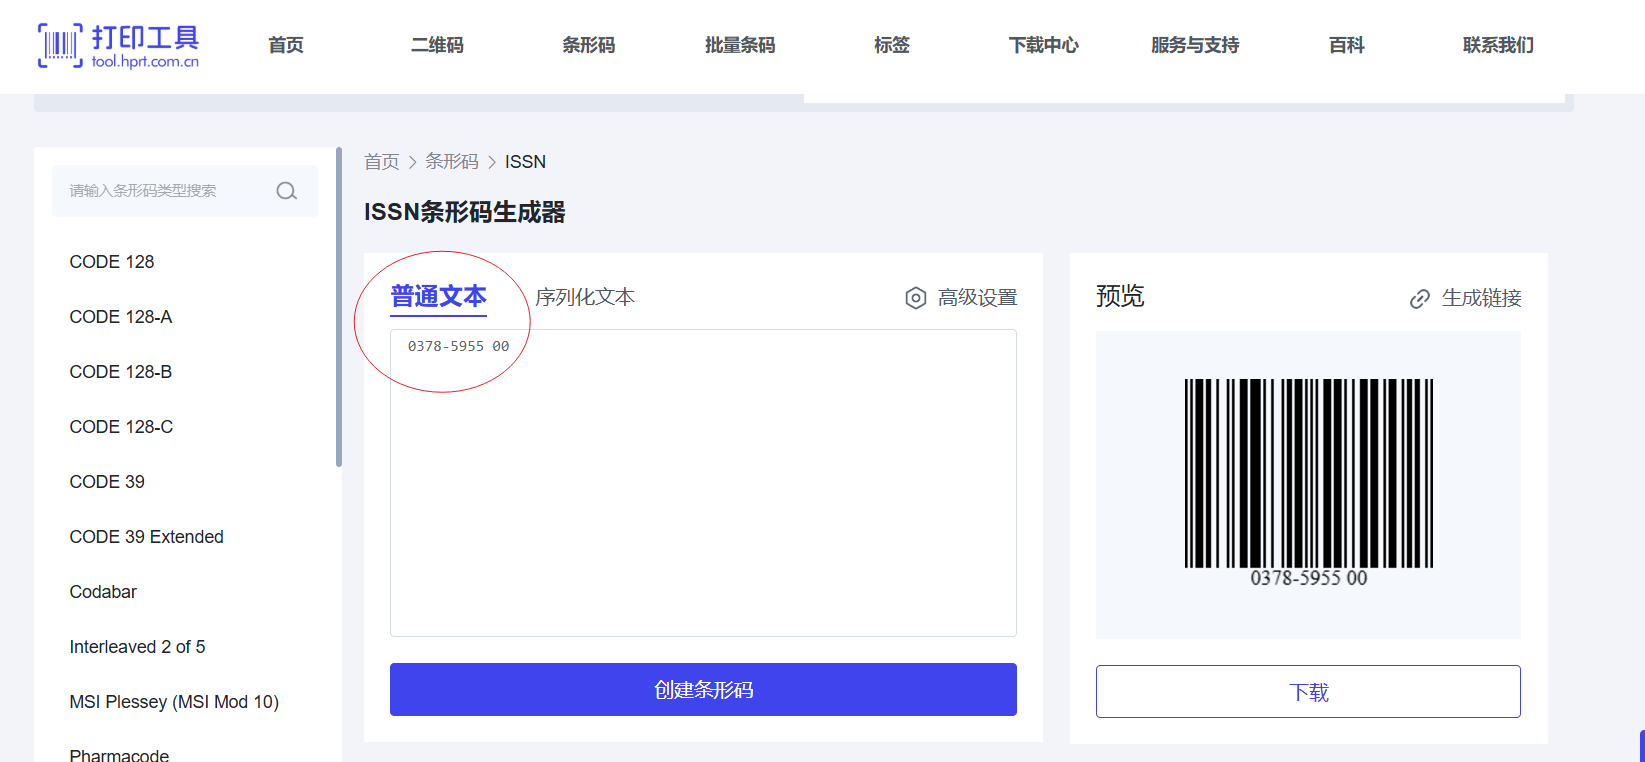This screenshot has height=762, width=1645.
Task: Select CODE 39 from barcode list
Action: 107,482
